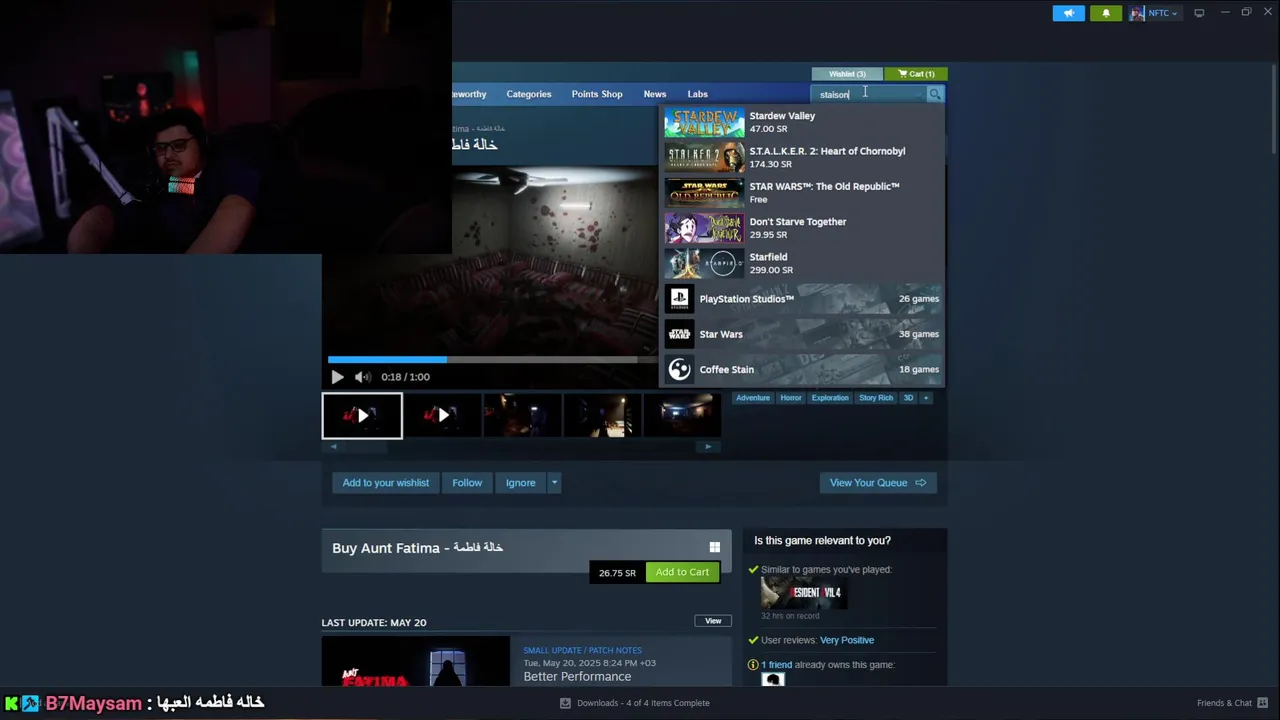Click the Horror tag

tap(791, 398)
